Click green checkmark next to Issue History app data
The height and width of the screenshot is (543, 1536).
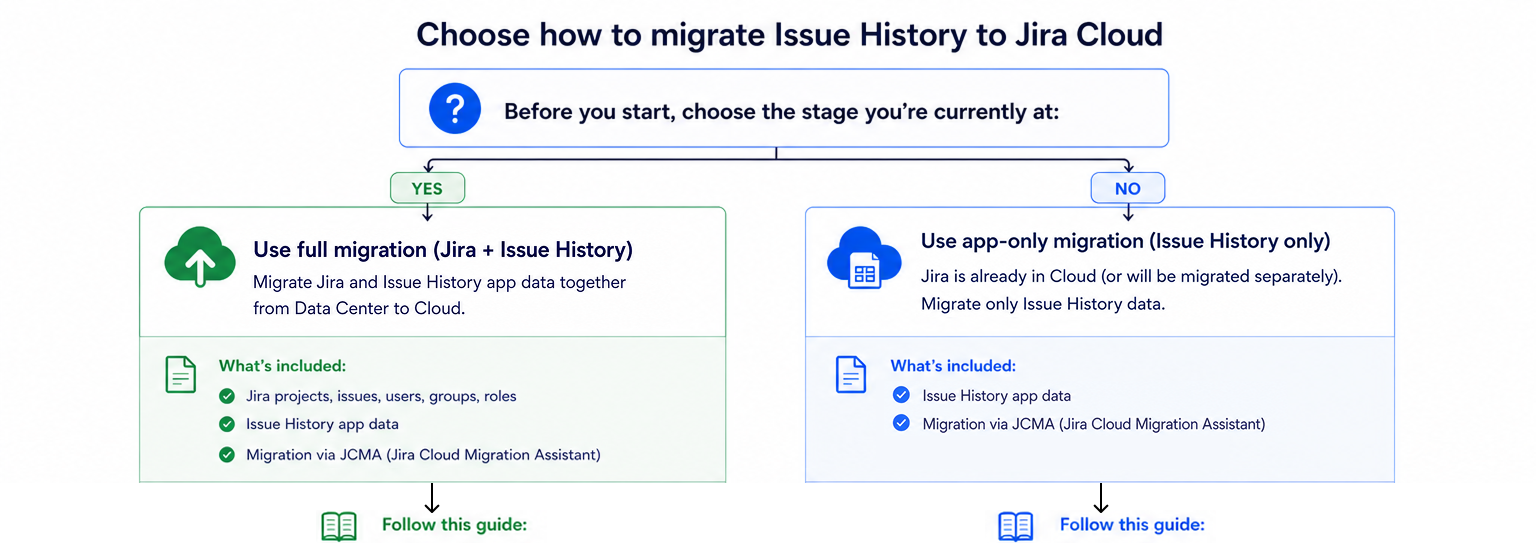[x=227, y=425]
